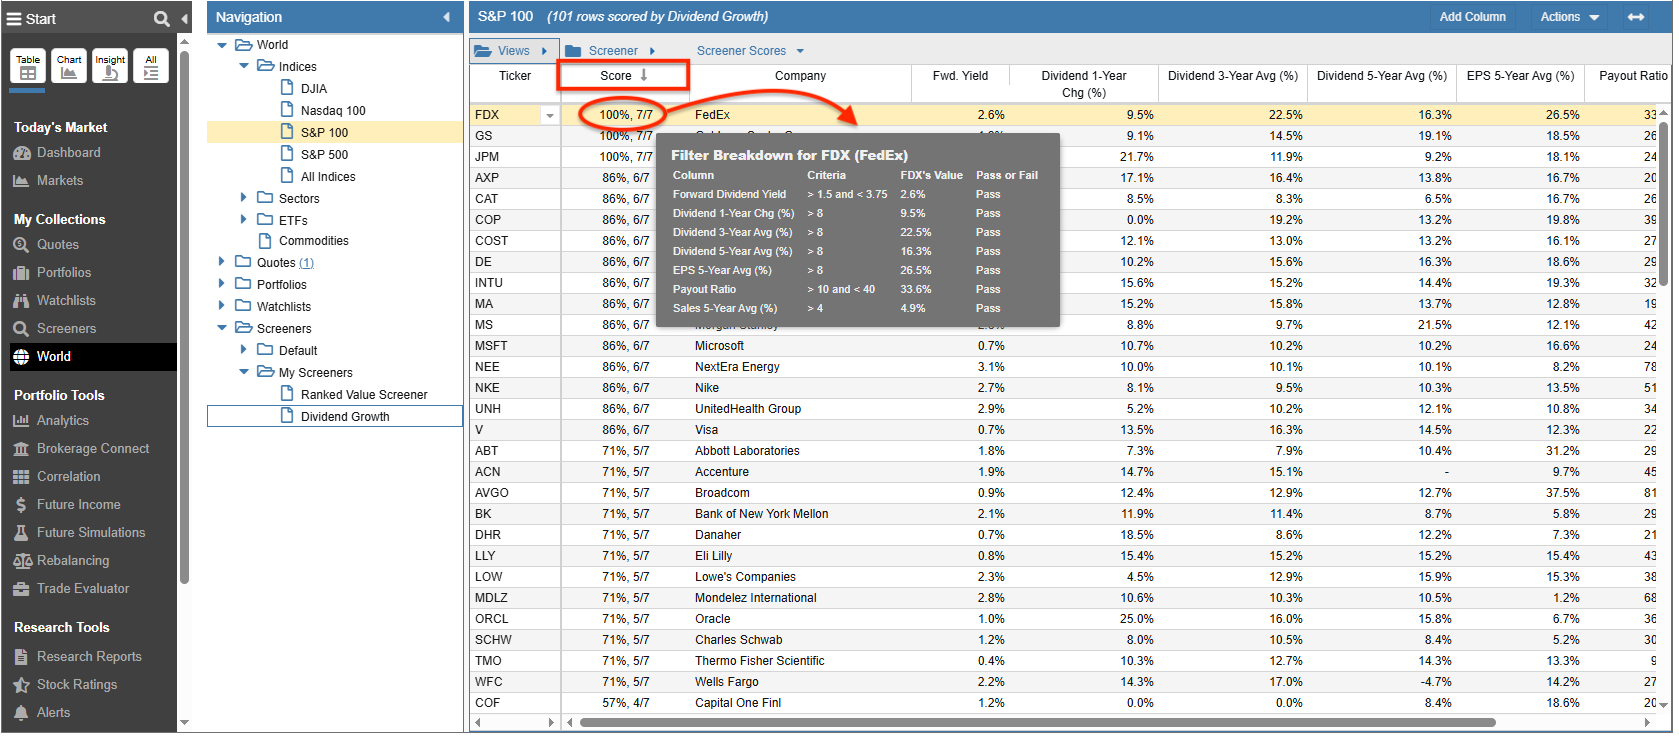This screenshot has height=739, width=1679.
Task: Sort by Ticker column header
Action: coord(515,76)
